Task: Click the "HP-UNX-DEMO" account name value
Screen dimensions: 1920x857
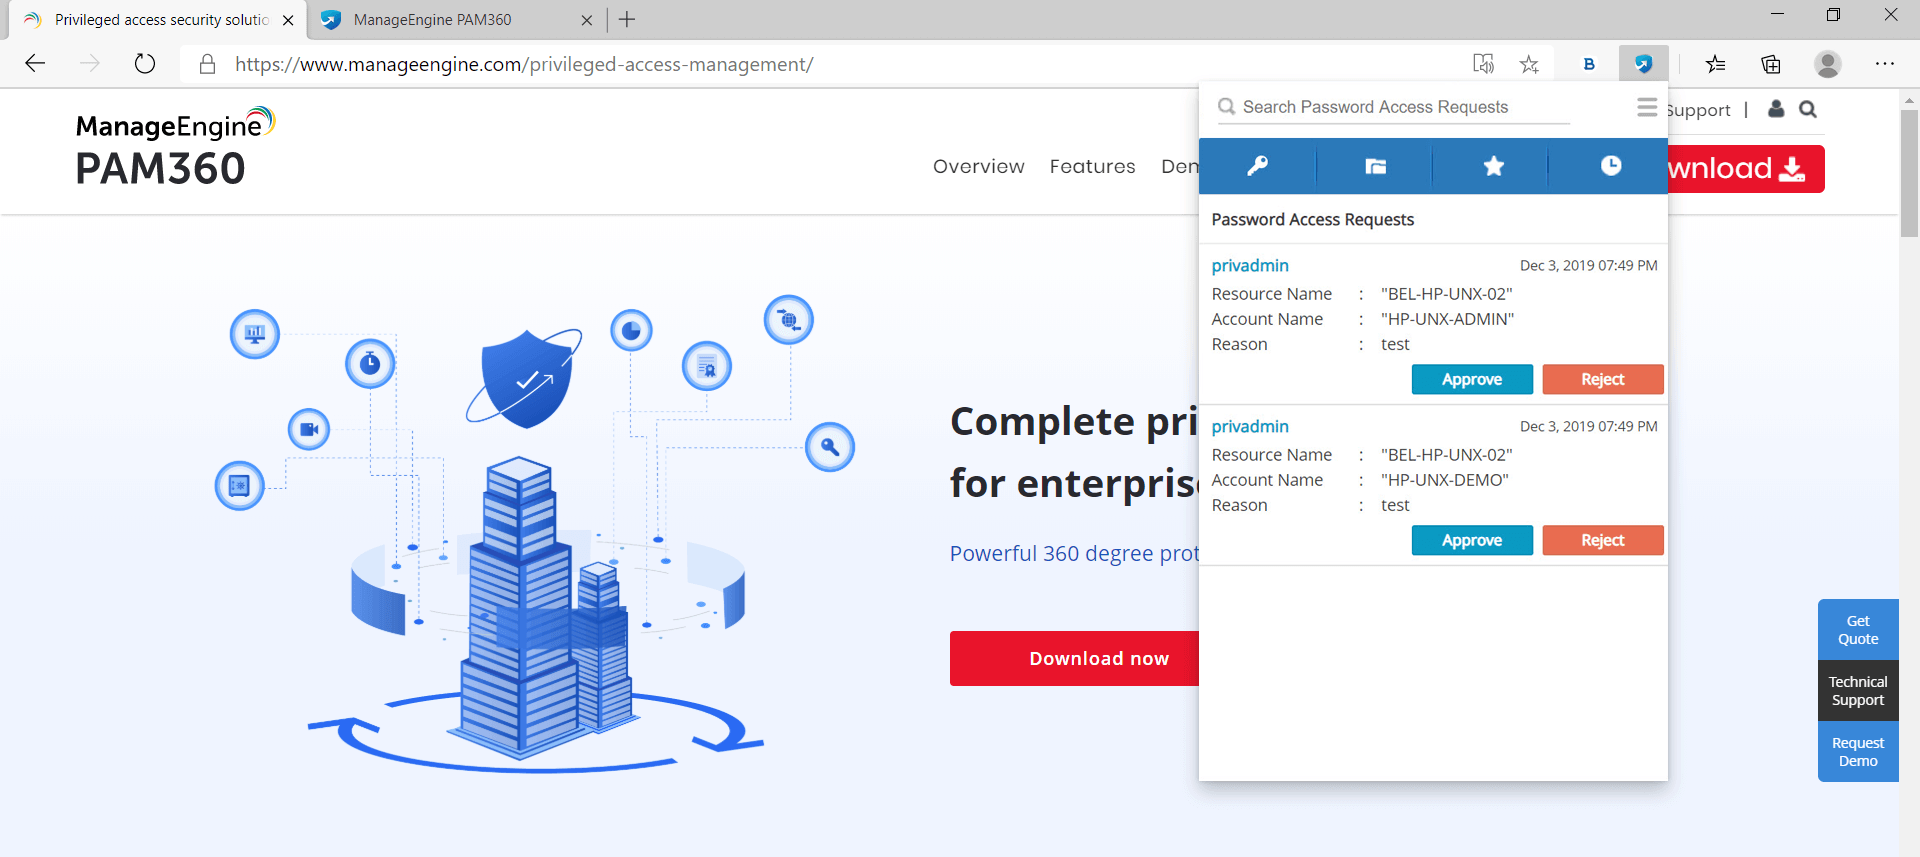Action: (x=1444, y=480)
